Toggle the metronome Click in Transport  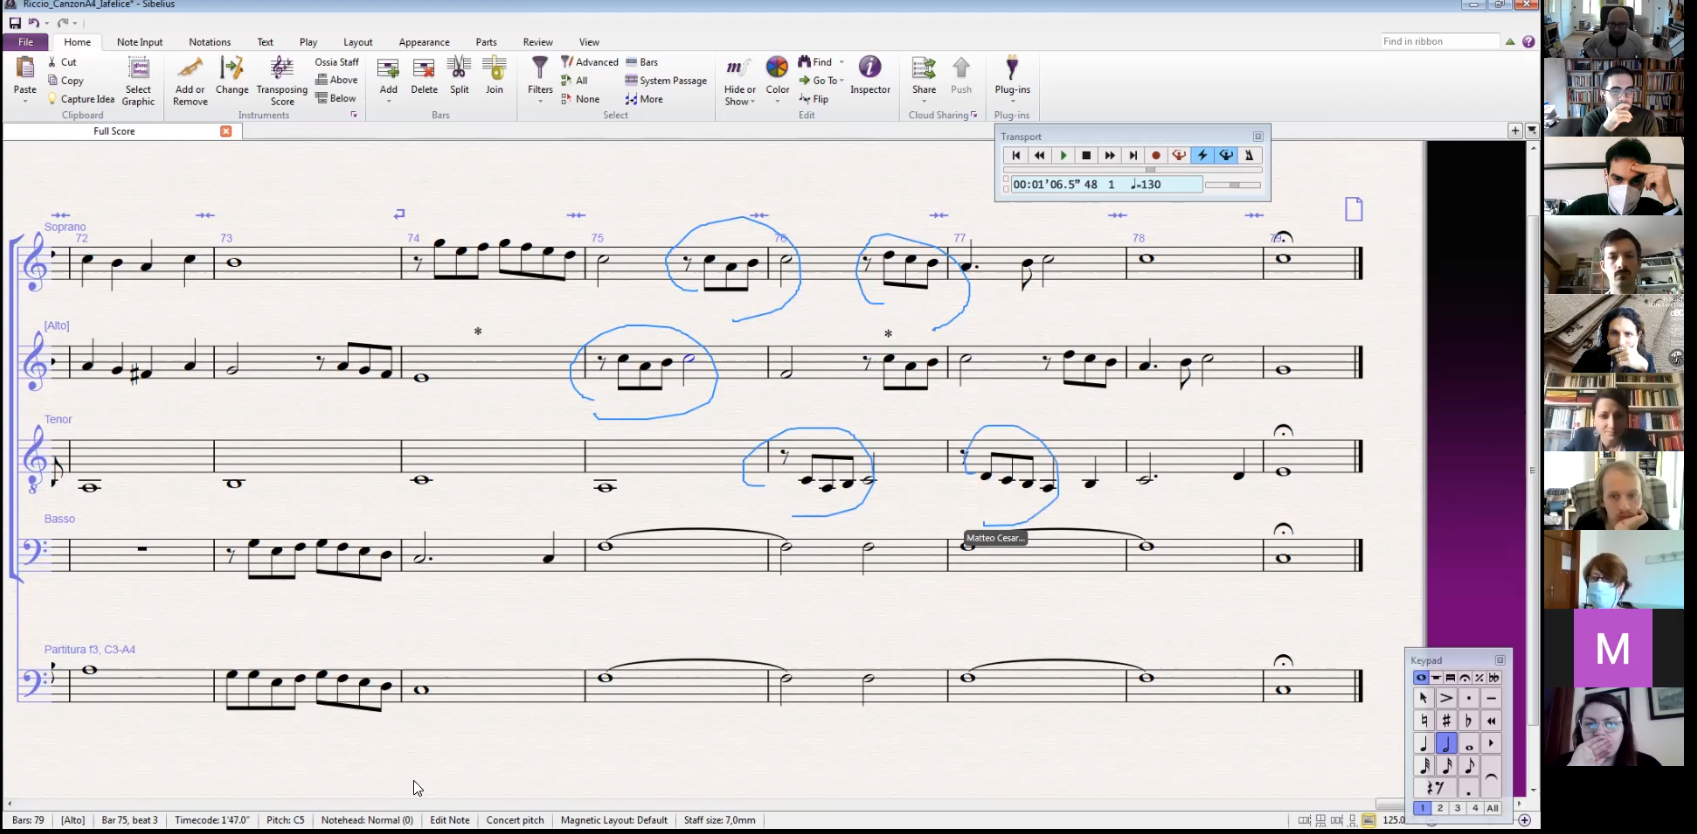tap(1249, 155)
